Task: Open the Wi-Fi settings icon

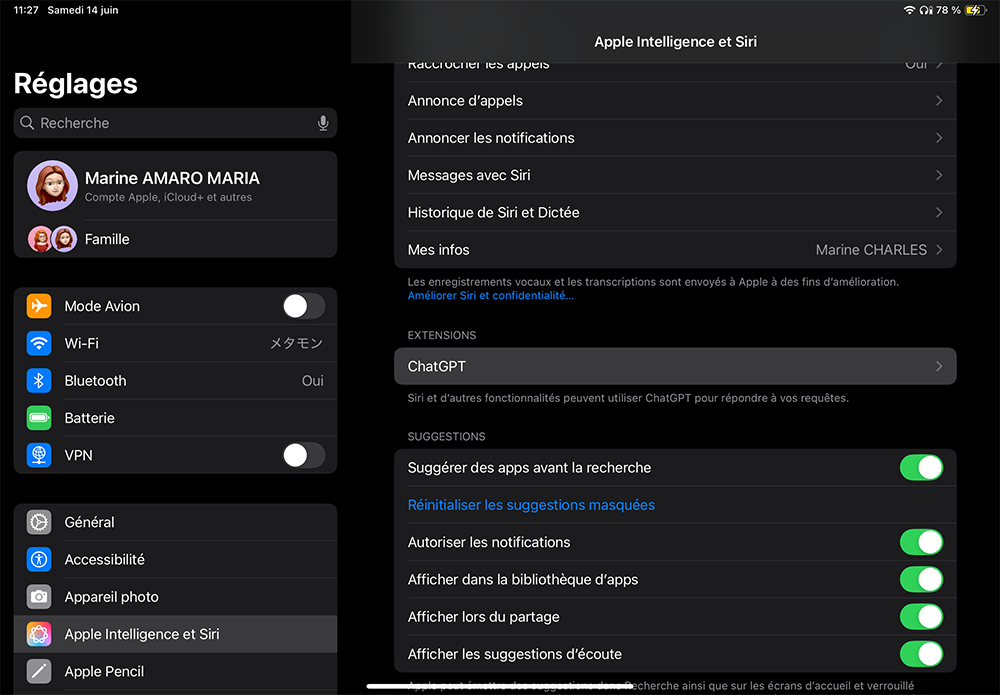Action: 39,343
